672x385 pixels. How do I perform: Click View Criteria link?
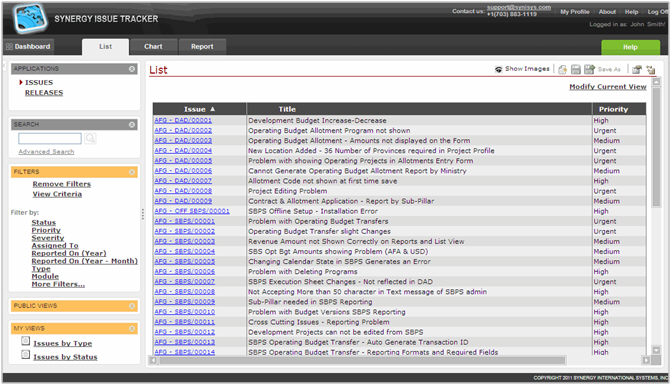tap(57, 194)
